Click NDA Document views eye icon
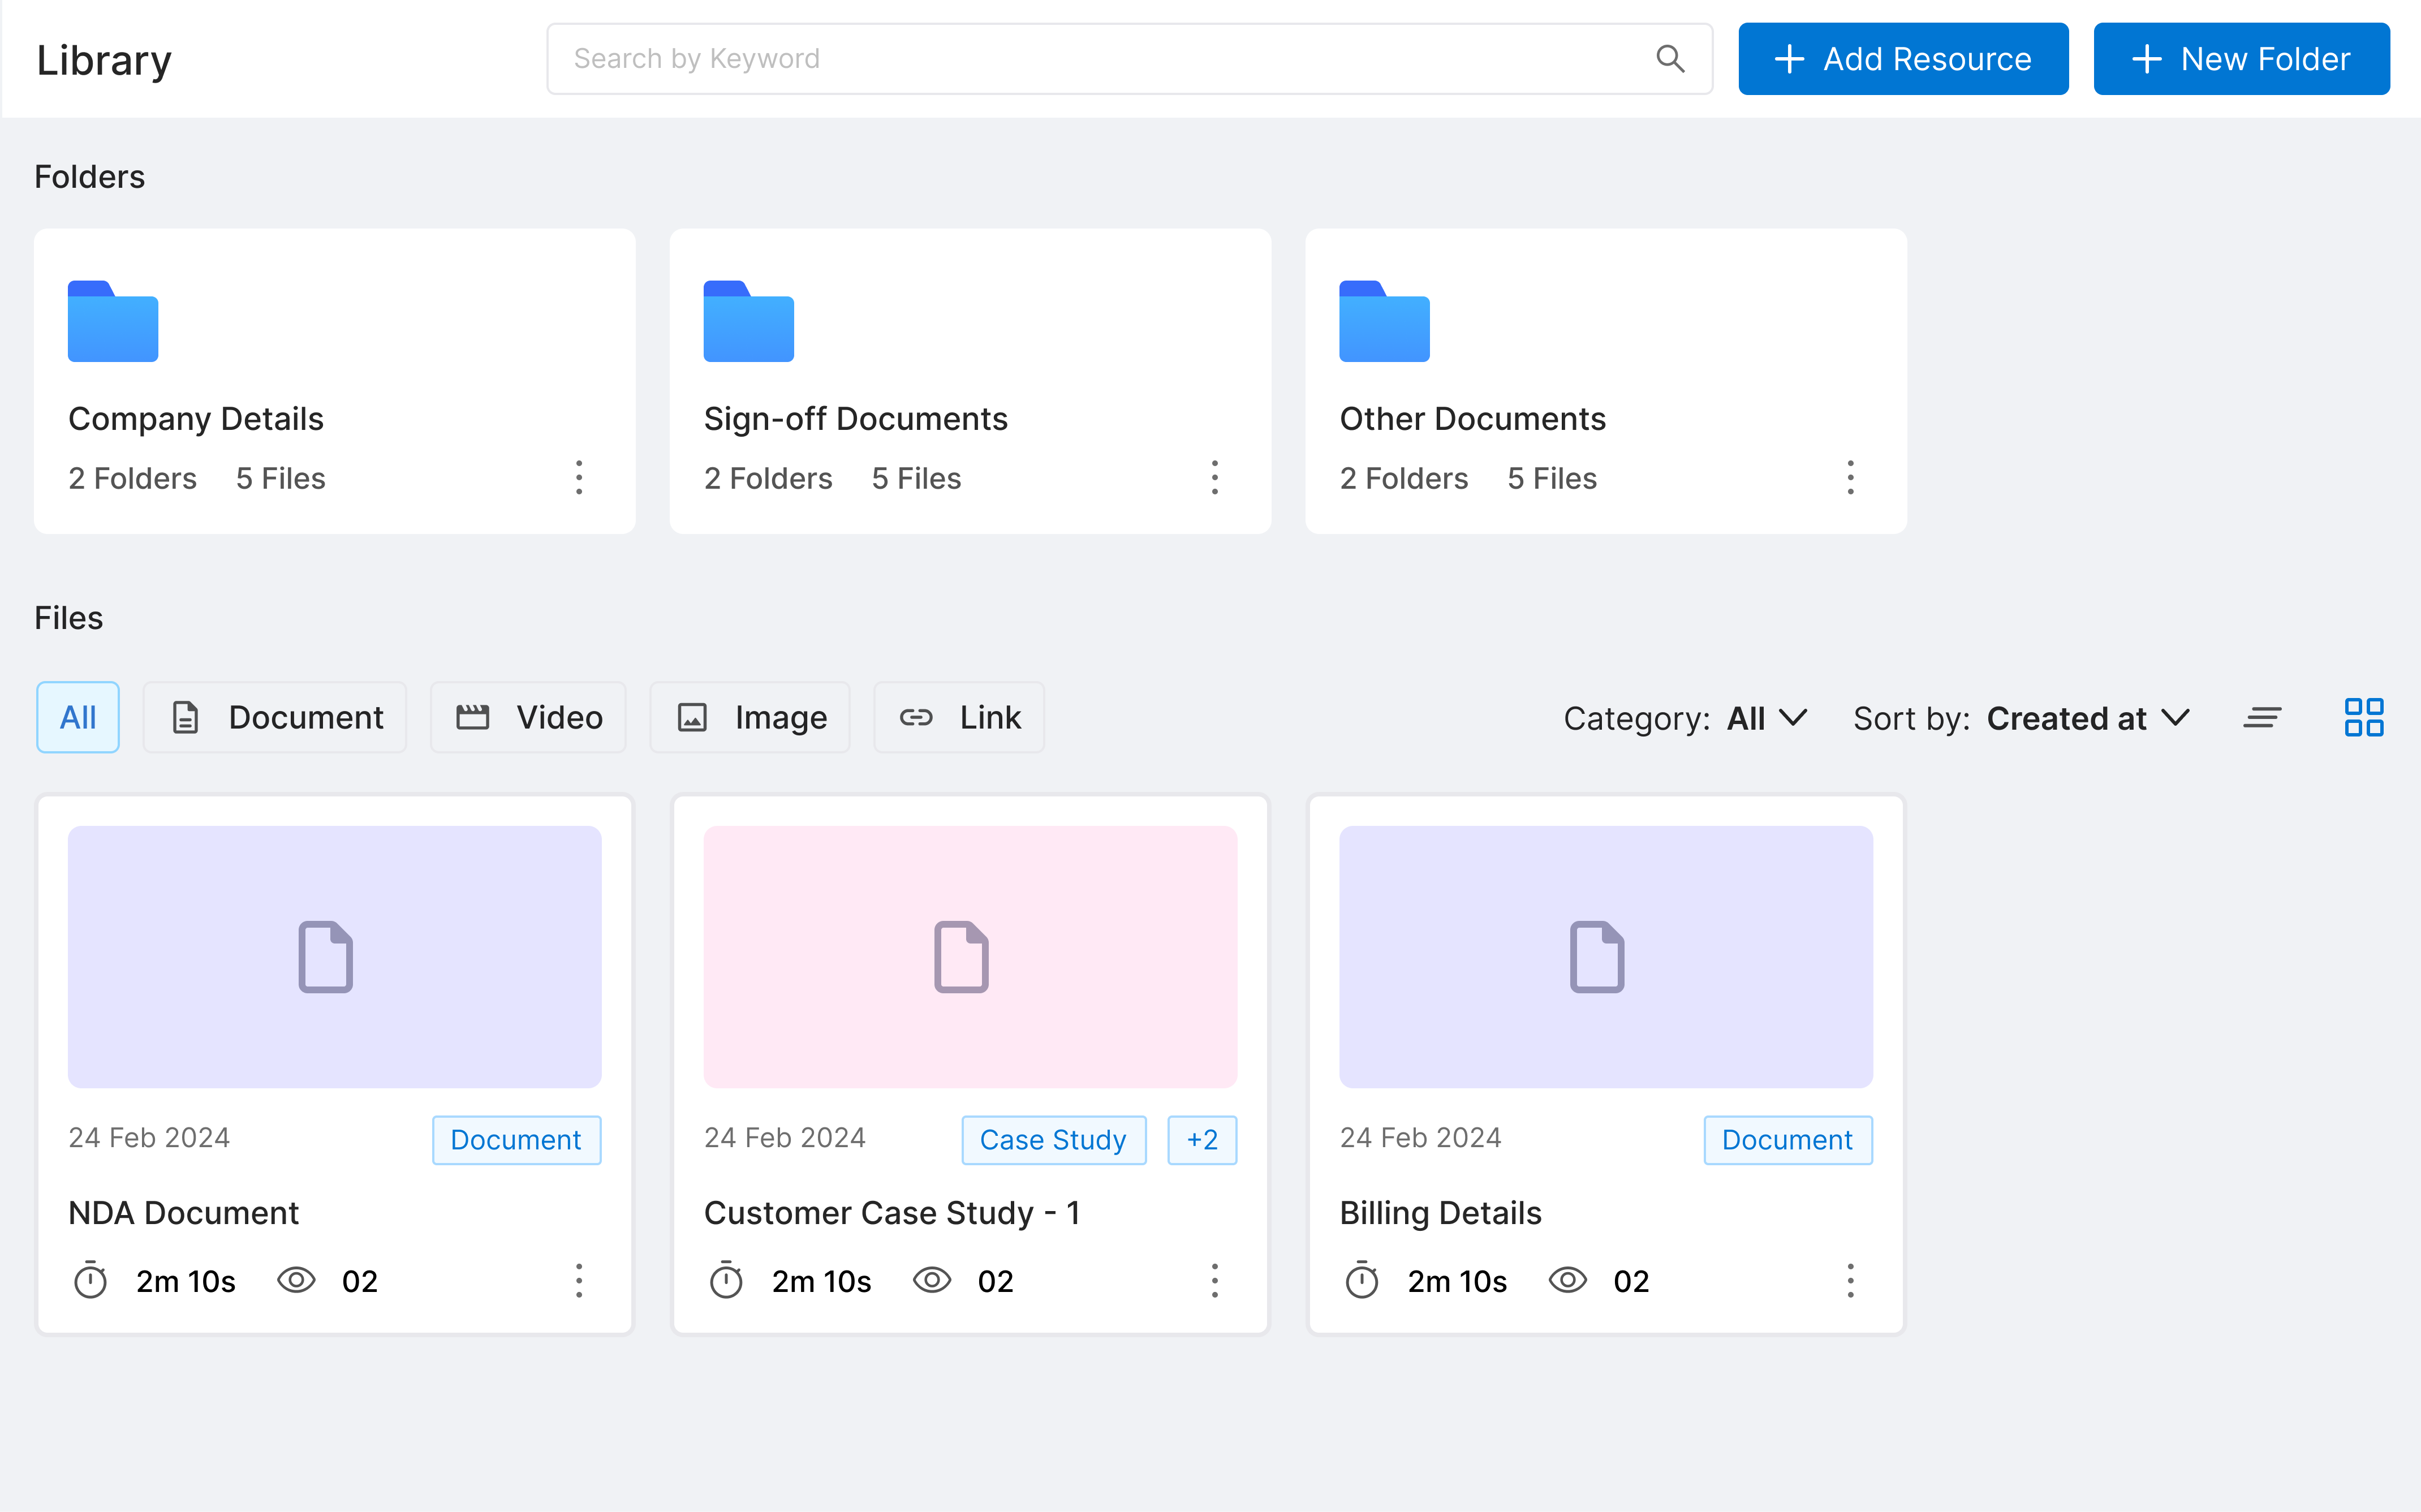Image resolution: width=2421 pixels, height=1512 pixels. click(296, 1281)
